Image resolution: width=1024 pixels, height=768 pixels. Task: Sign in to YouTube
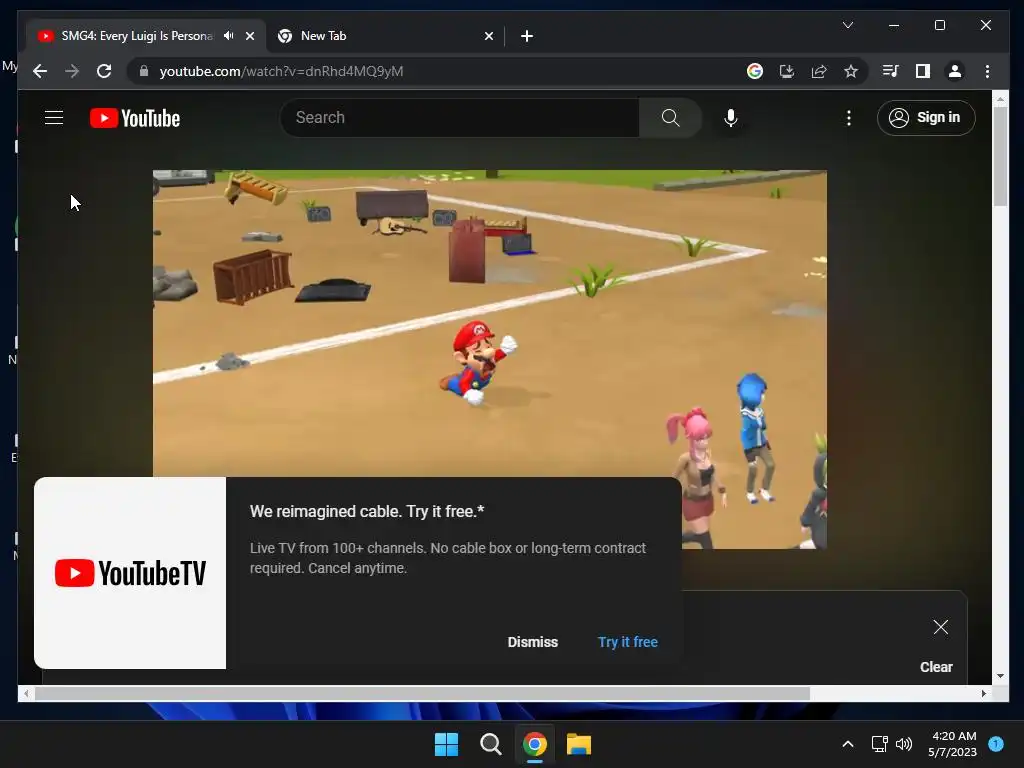926,118
